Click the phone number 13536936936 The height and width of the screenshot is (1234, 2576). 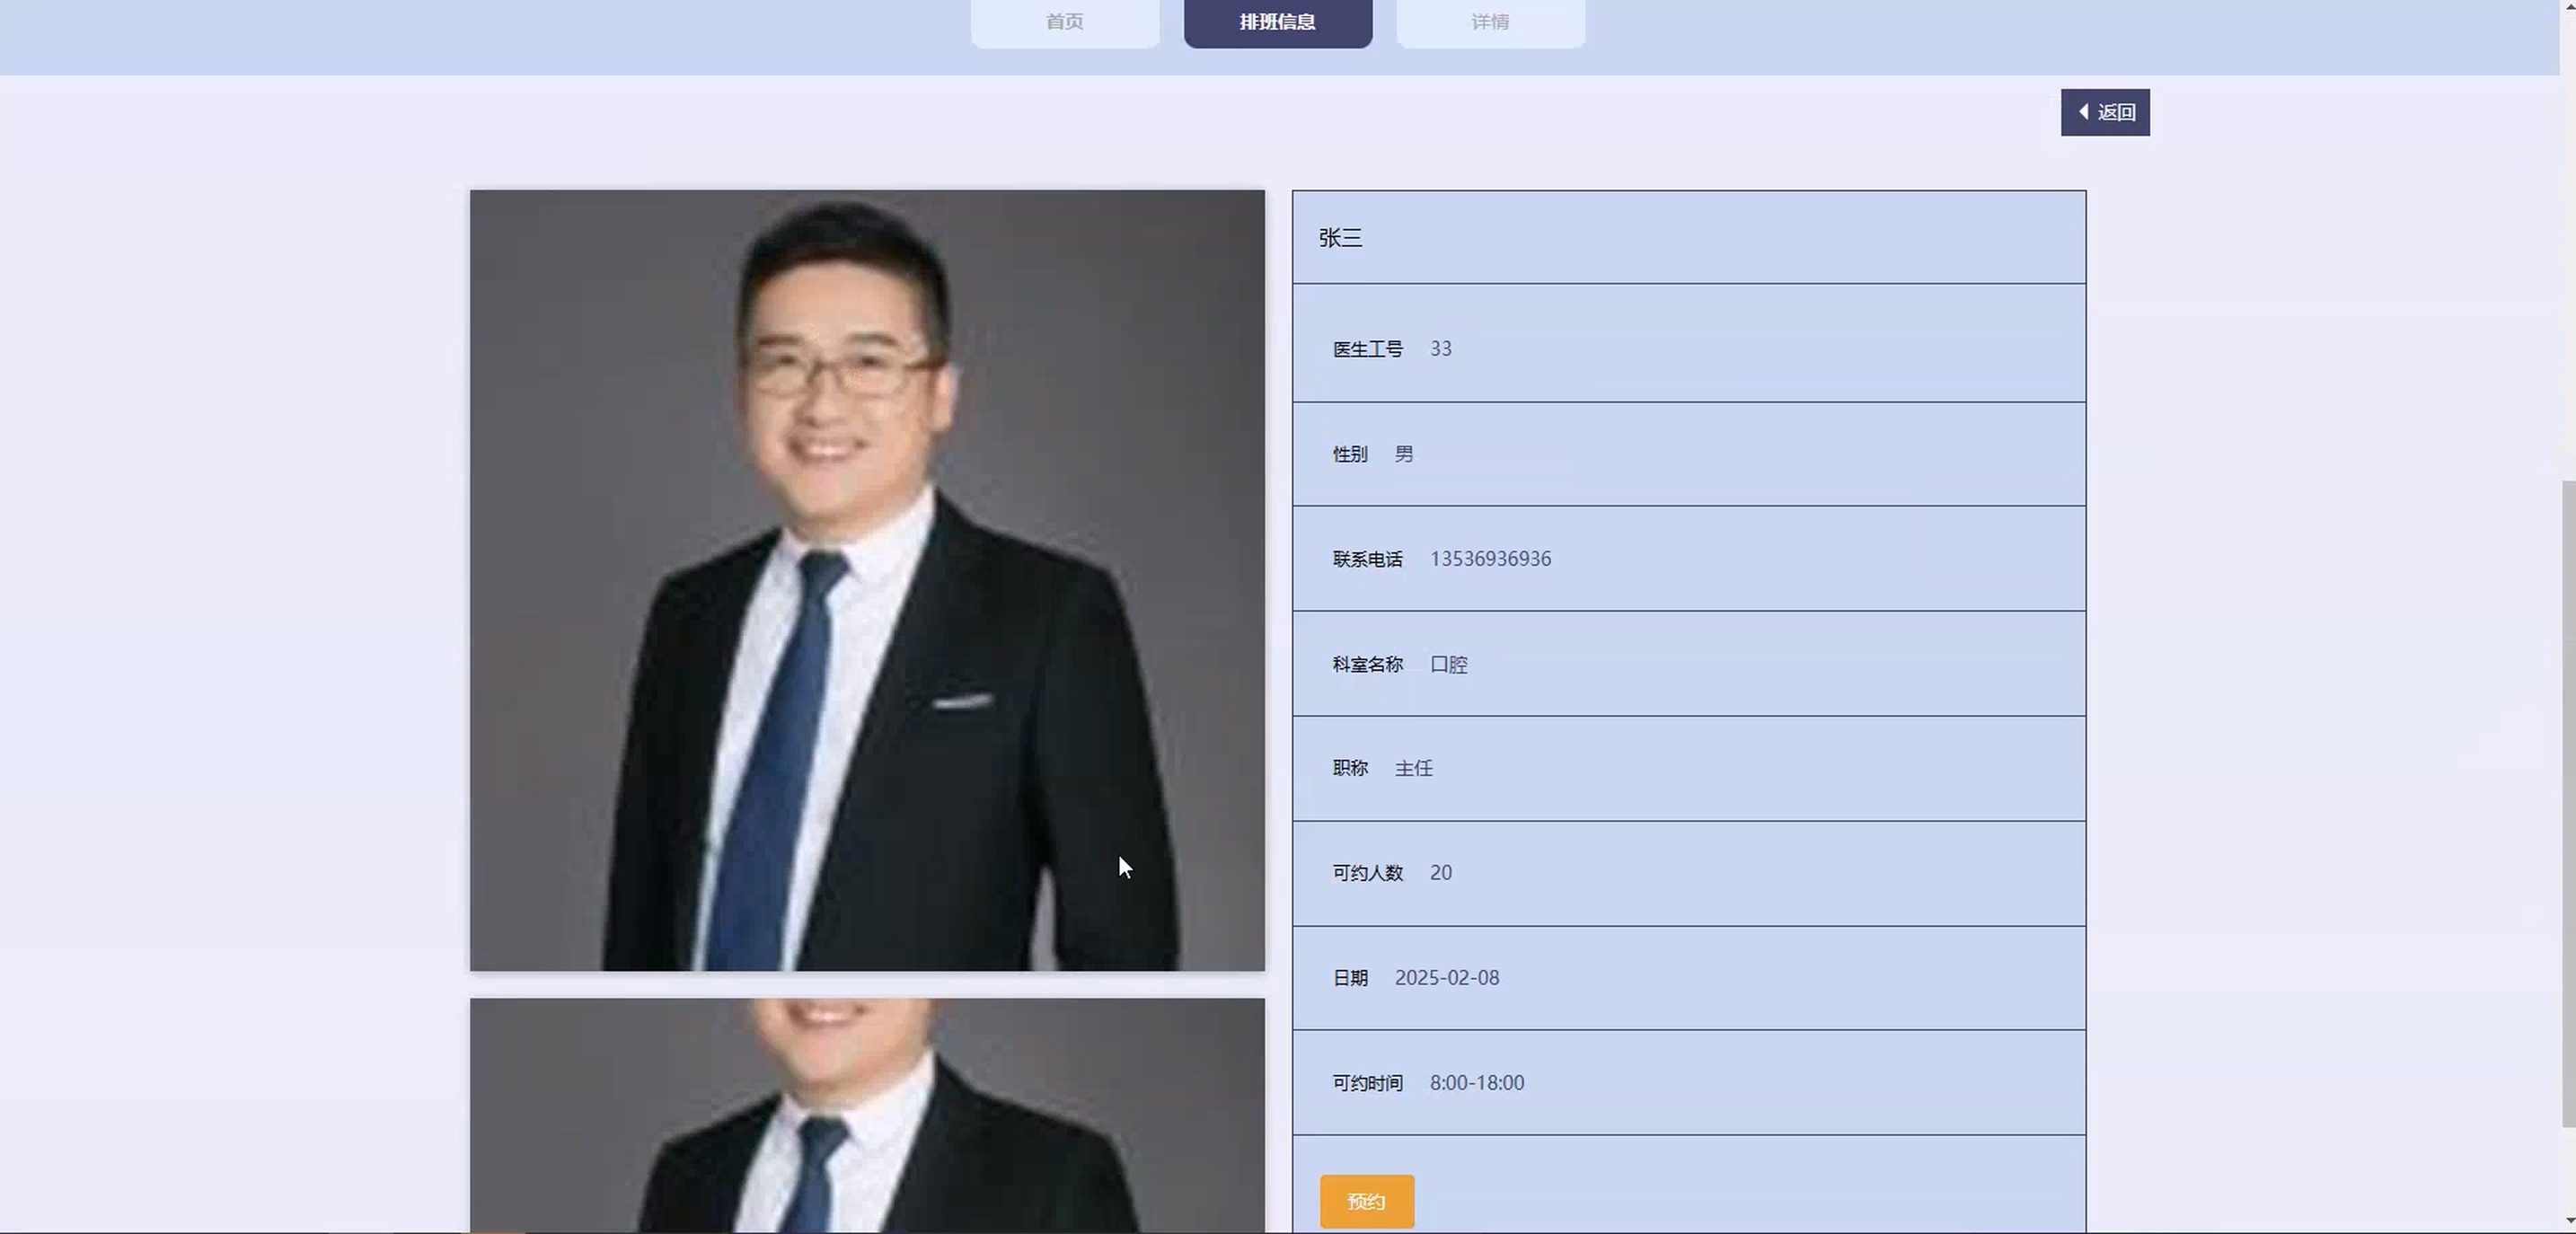1490,559
